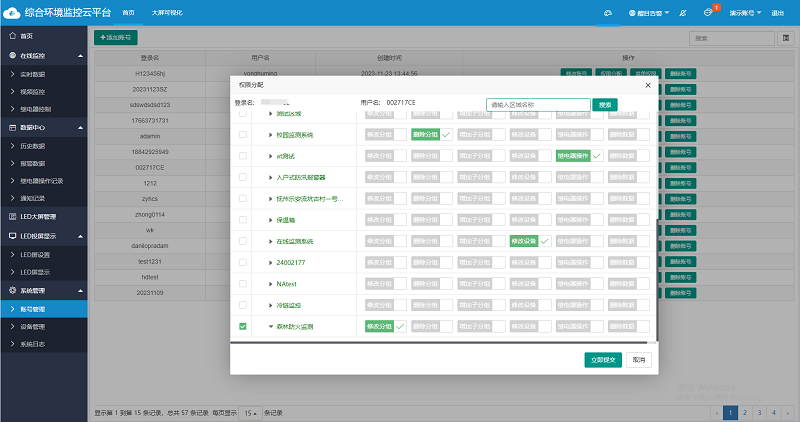
Task: Click the cloud platform logo icon
Action: point(11,13)
